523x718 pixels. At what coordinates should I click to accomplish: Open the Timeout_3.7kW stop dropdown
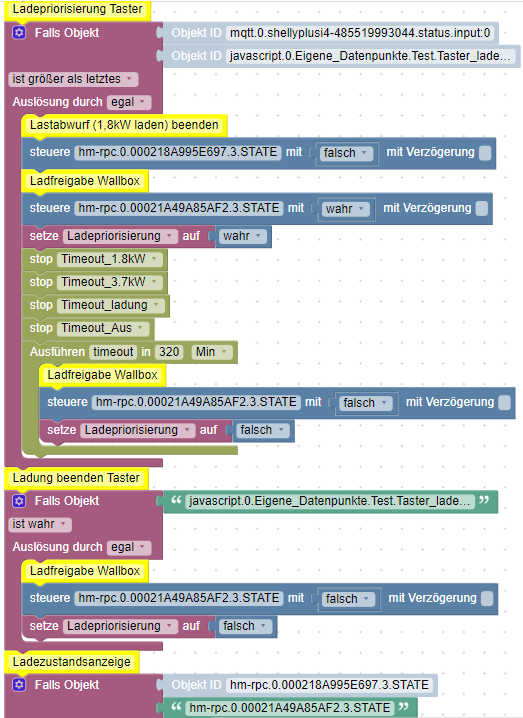coord(109,282)
